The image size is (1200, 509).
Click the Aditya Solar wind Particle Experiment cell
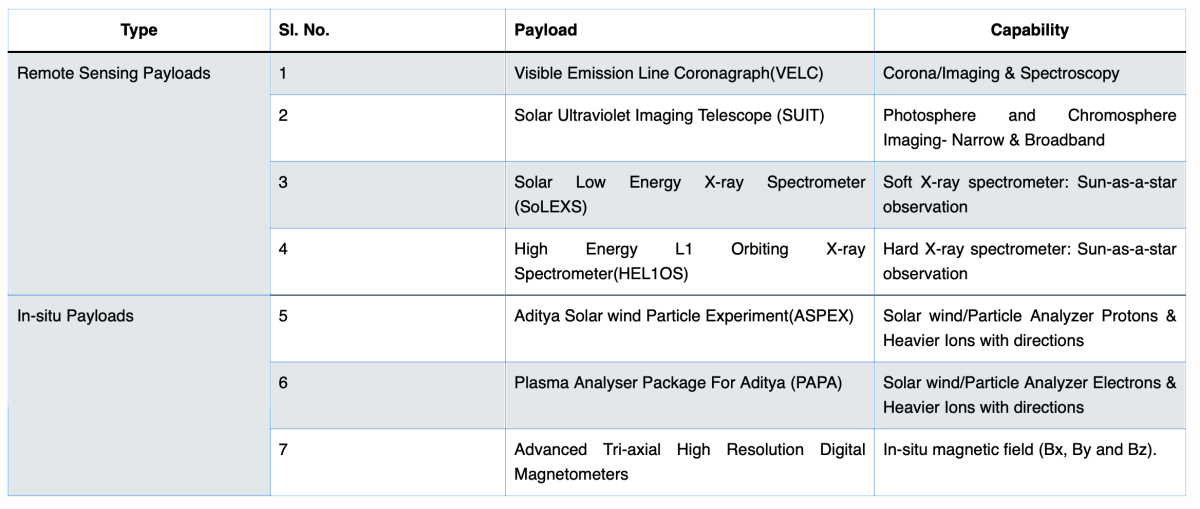[x=683, y=316]
